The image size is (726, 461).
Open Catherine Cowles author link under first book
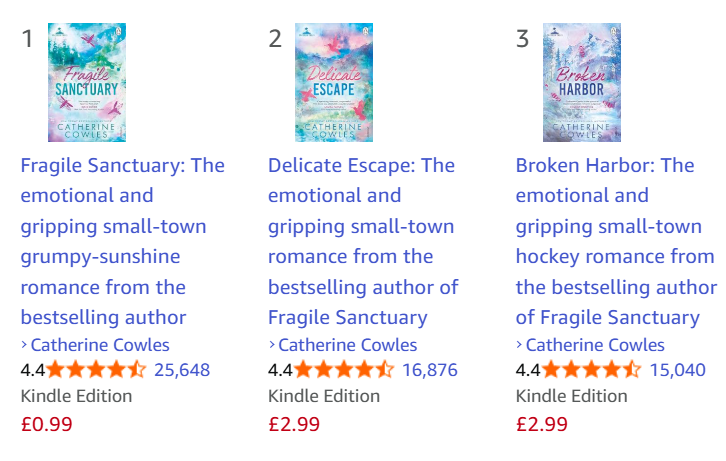pos(100,345)
